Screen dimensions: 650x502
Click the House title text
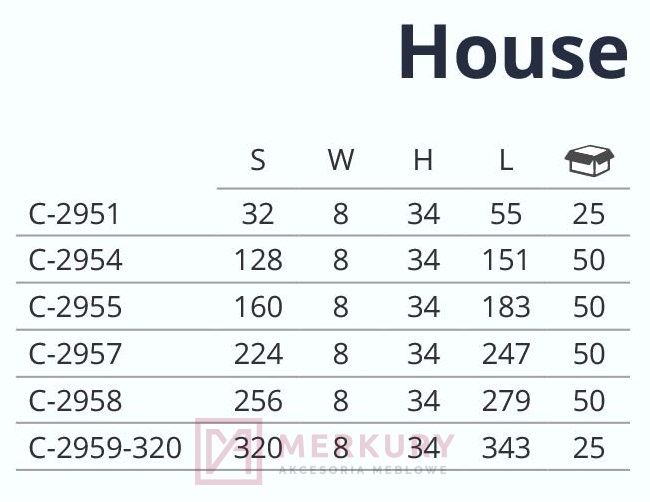pyautogui.click(x=512, y=52)
